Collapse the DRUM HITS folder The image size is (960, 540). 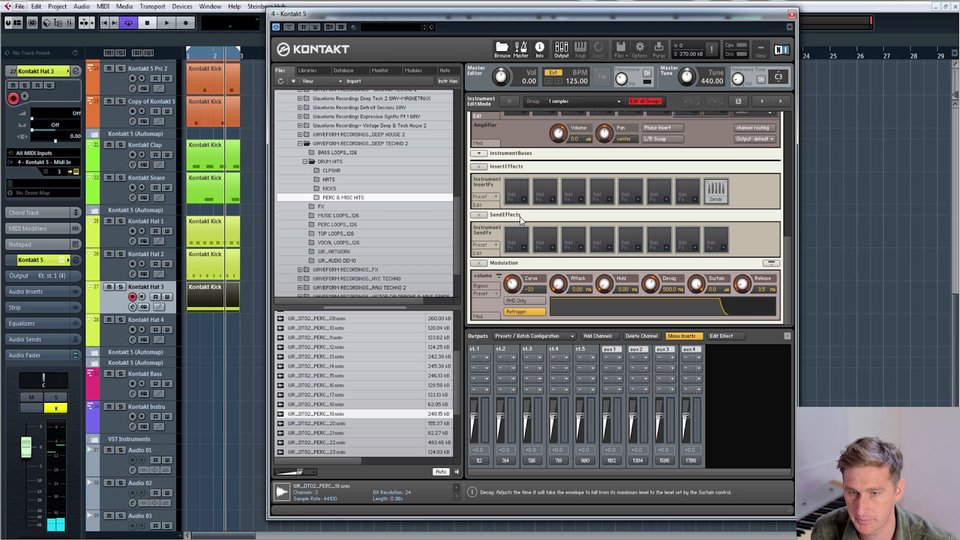[305, 162]
